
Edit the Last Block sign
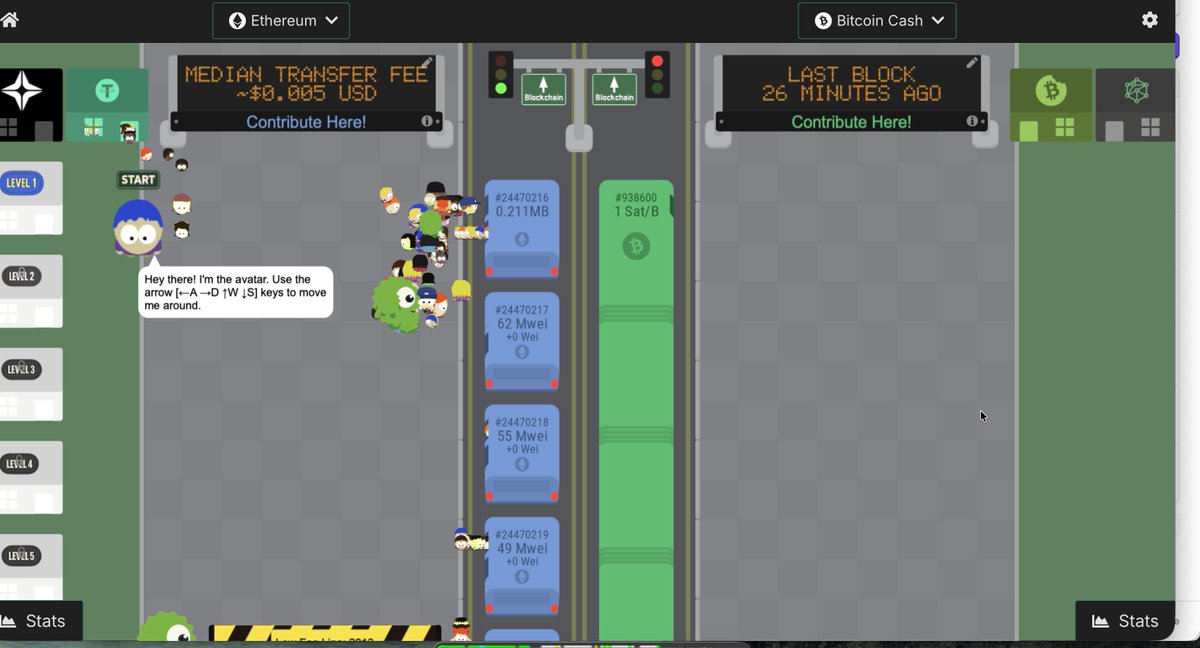(972, 63)
